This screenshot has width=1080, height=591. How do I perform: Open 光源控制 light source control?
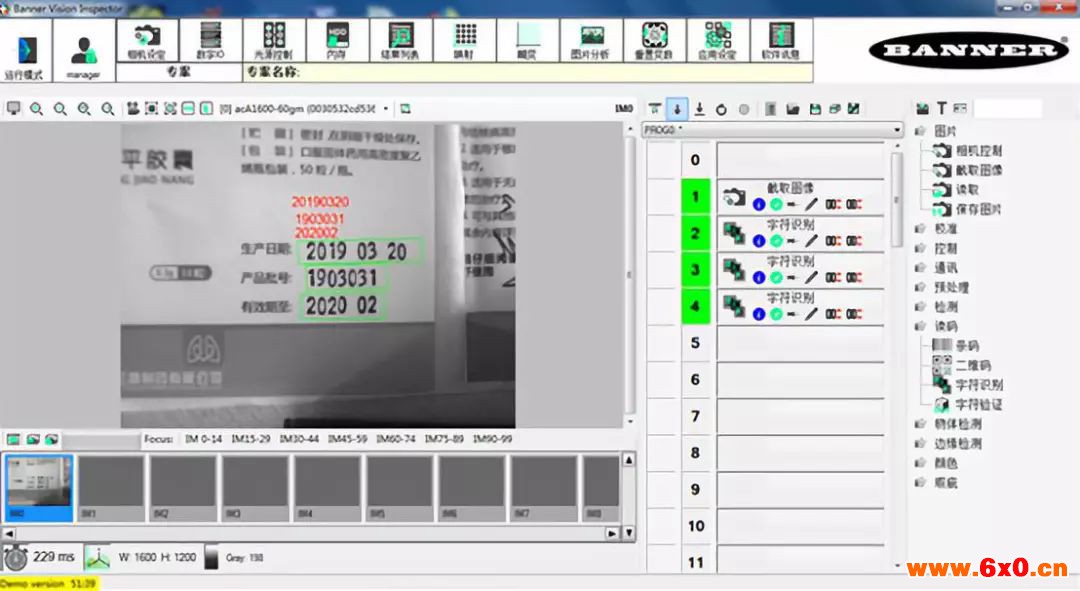273,40
